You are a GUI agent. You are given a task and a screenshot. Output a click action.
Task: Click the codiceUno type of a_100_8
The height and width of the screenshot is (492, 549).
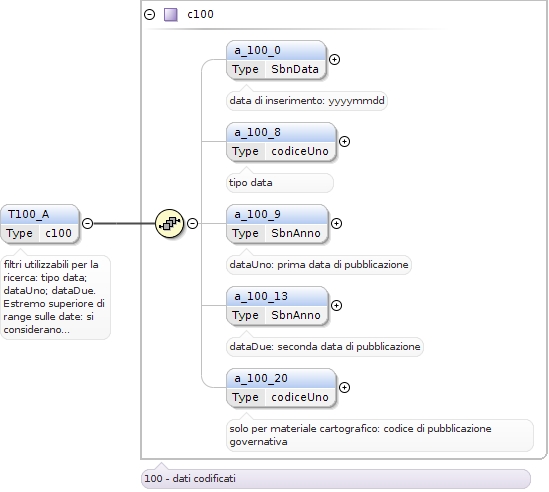[300, 151]
